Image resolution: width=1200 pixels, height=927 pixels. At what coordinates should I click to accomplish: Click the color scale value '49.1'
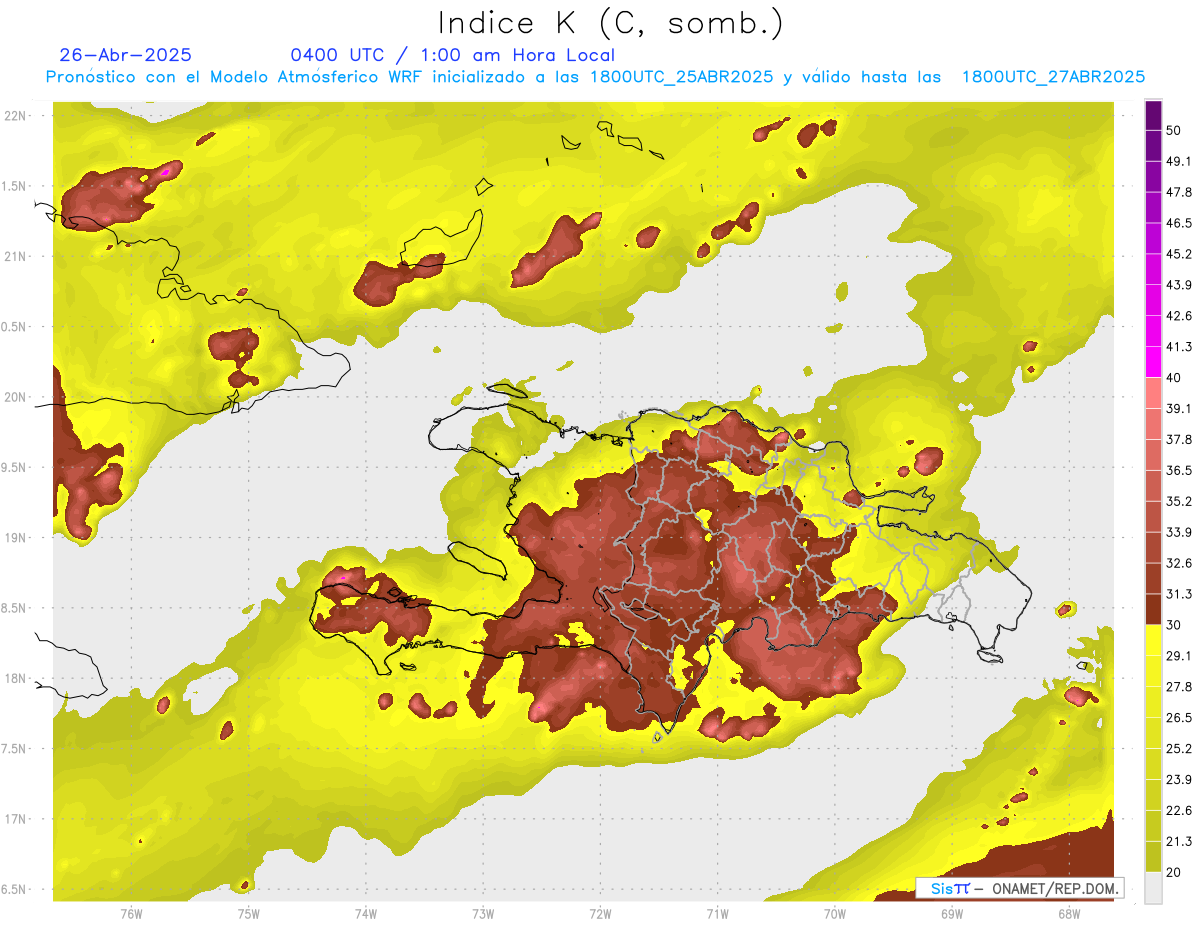pyautogui.click(x=1179, y=161)
